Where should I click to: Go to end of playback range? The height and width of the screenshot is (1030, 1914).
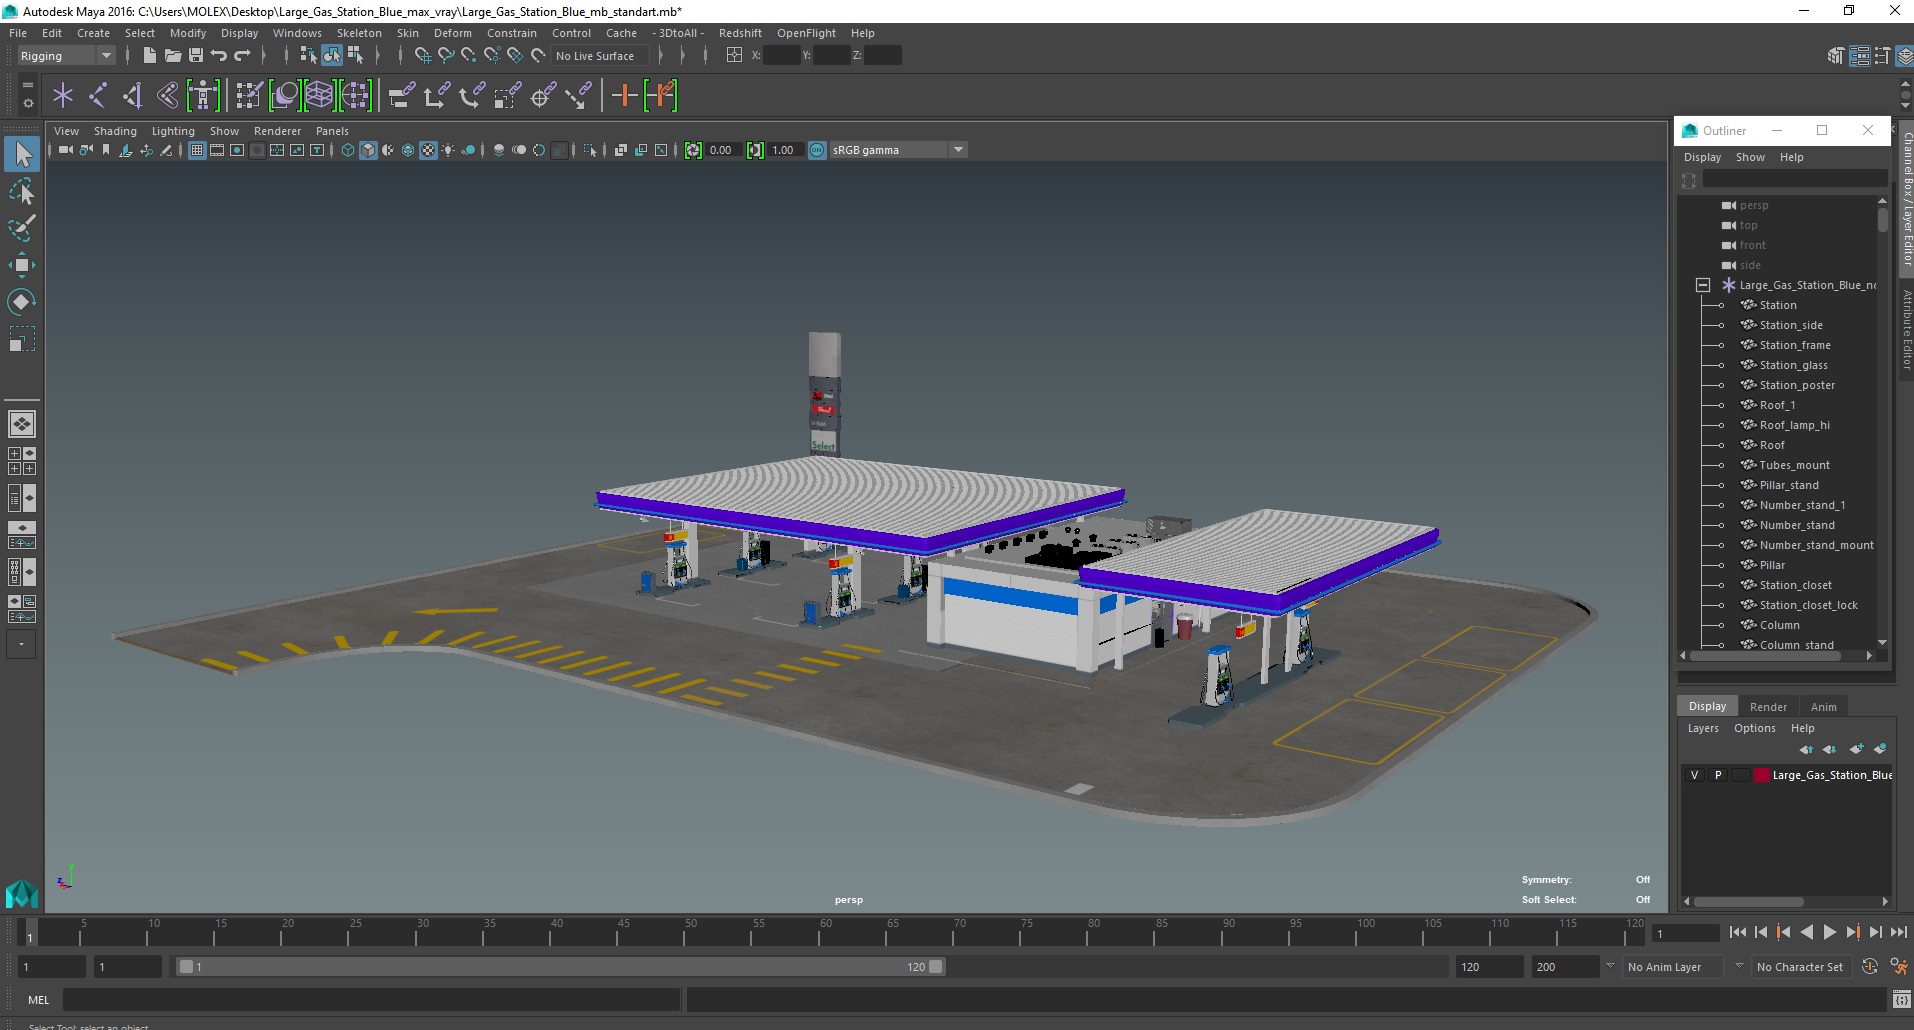coord(1898,932)
